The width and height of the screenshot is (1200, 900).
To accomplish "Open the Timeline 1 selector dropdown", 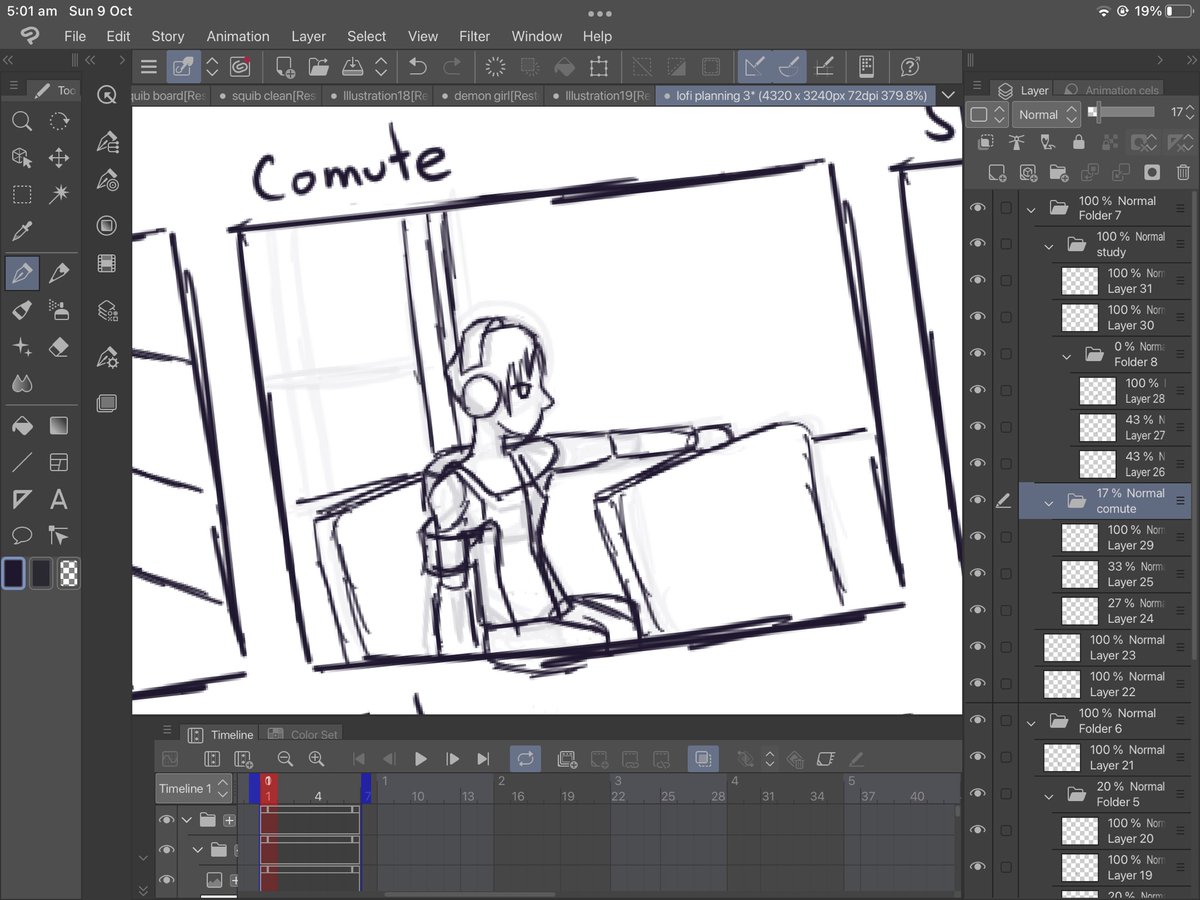I will click(194, 789).
